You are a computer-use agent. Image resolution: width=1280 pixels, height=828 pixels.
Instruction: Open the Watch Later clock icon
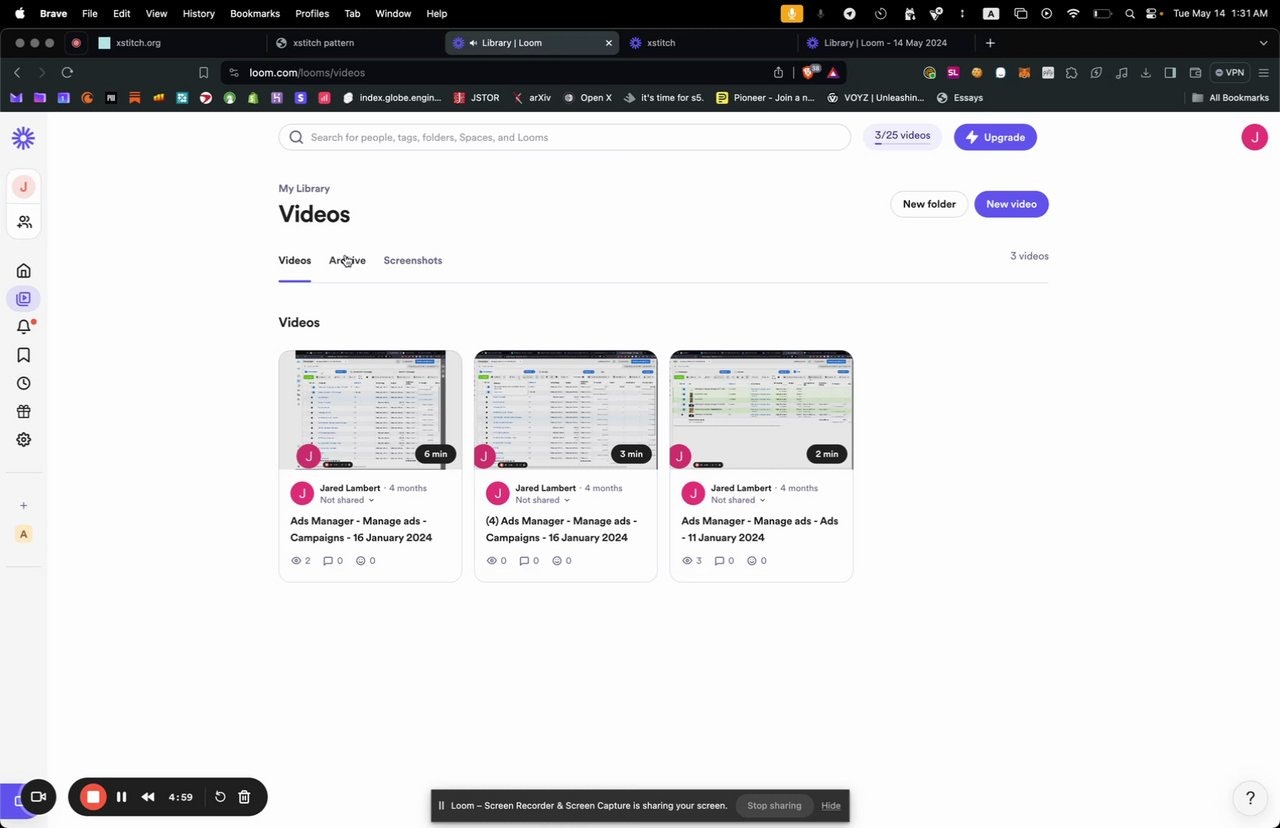point(23,383)
